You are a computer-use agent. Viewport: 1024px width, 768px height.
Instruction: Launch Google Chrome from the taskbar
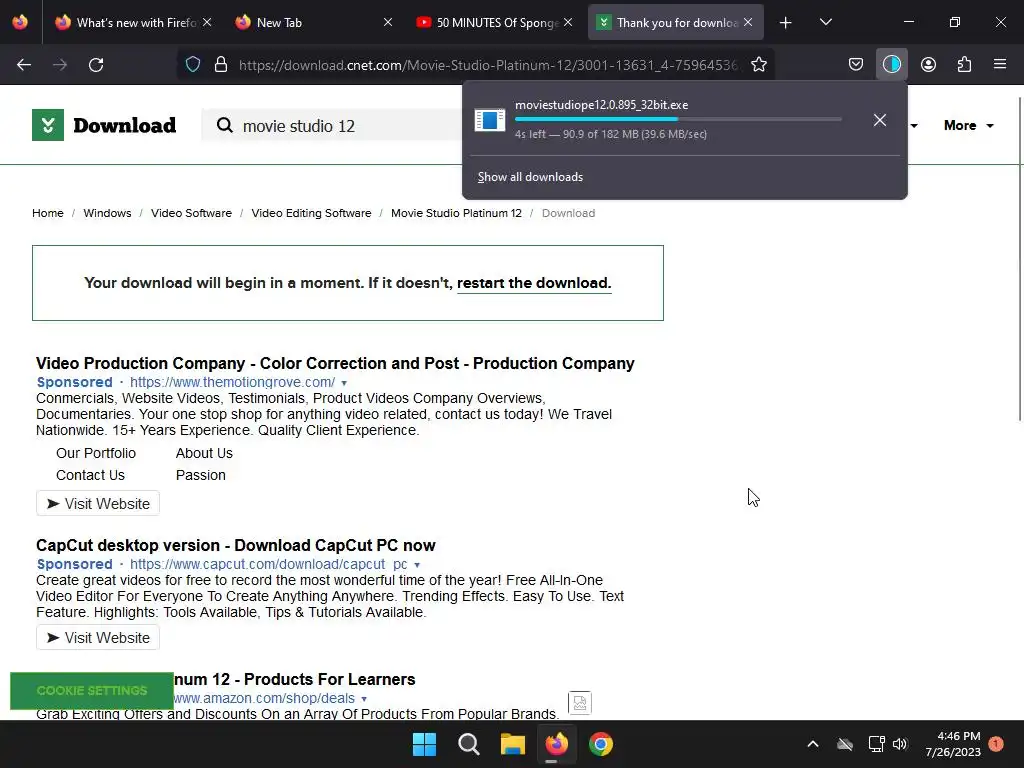(x=601, y=744)
